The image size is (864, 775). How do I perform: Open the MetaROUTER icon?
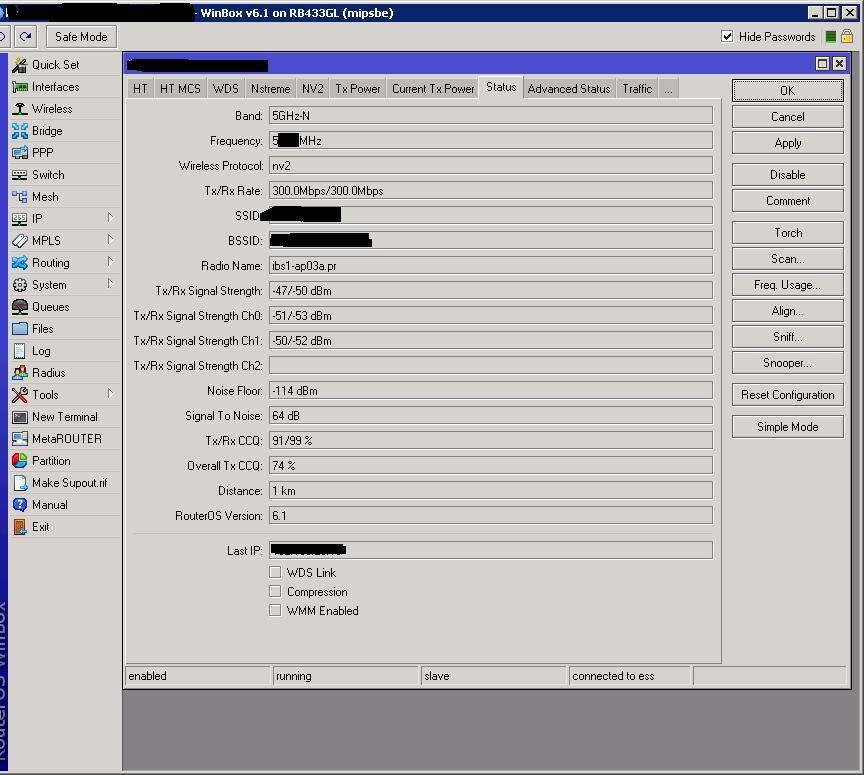pos(20,439)
